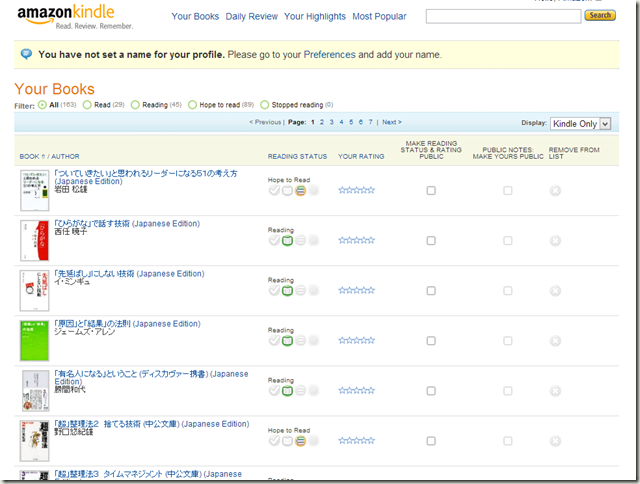The height and width of the screenshot is (484, 640).
Task: Set 「ついていきたい」 book status to Reading icon
Action: click(x=287, y=190)
